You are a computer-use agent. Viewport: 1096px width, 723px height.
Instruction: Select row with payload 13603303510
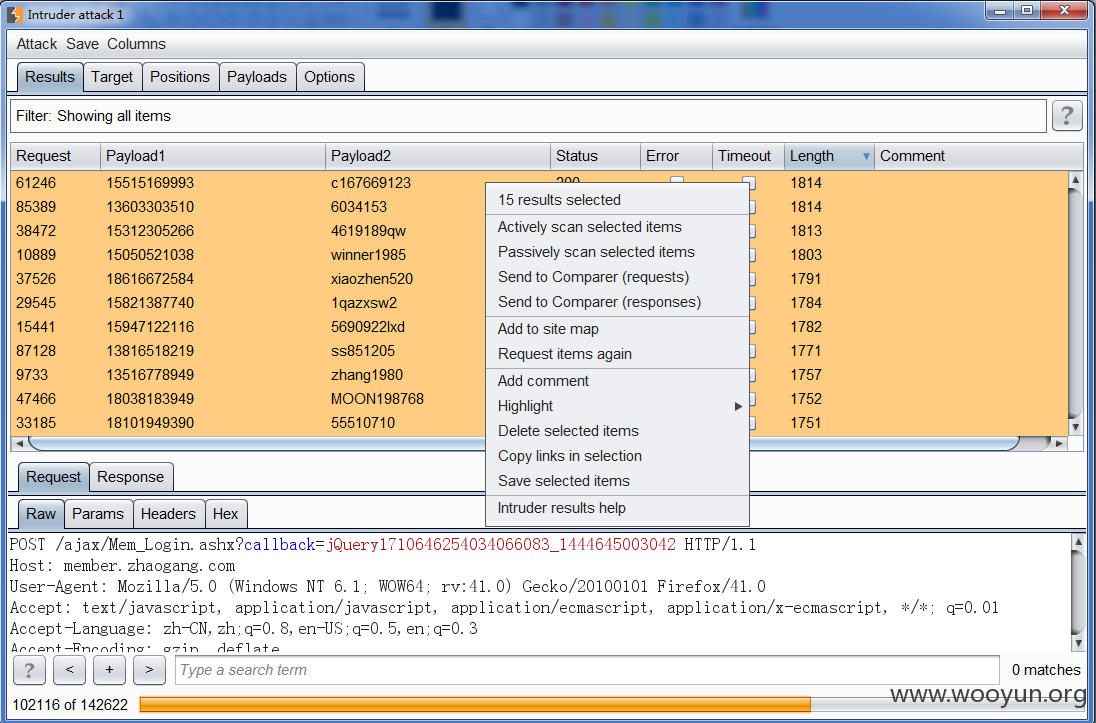click(x=540, y=207)
